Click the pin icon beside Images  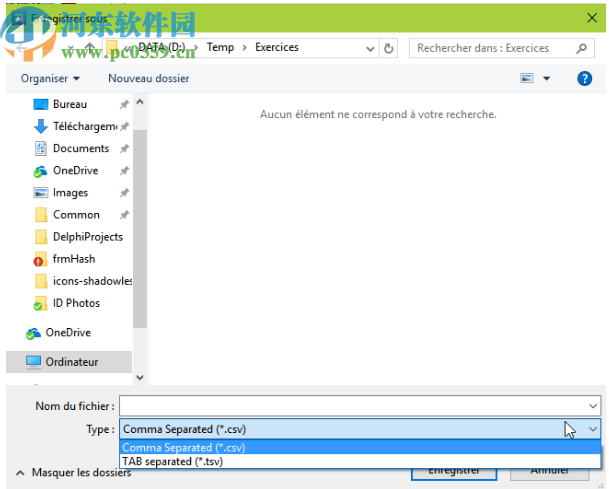tap(124, 193)
